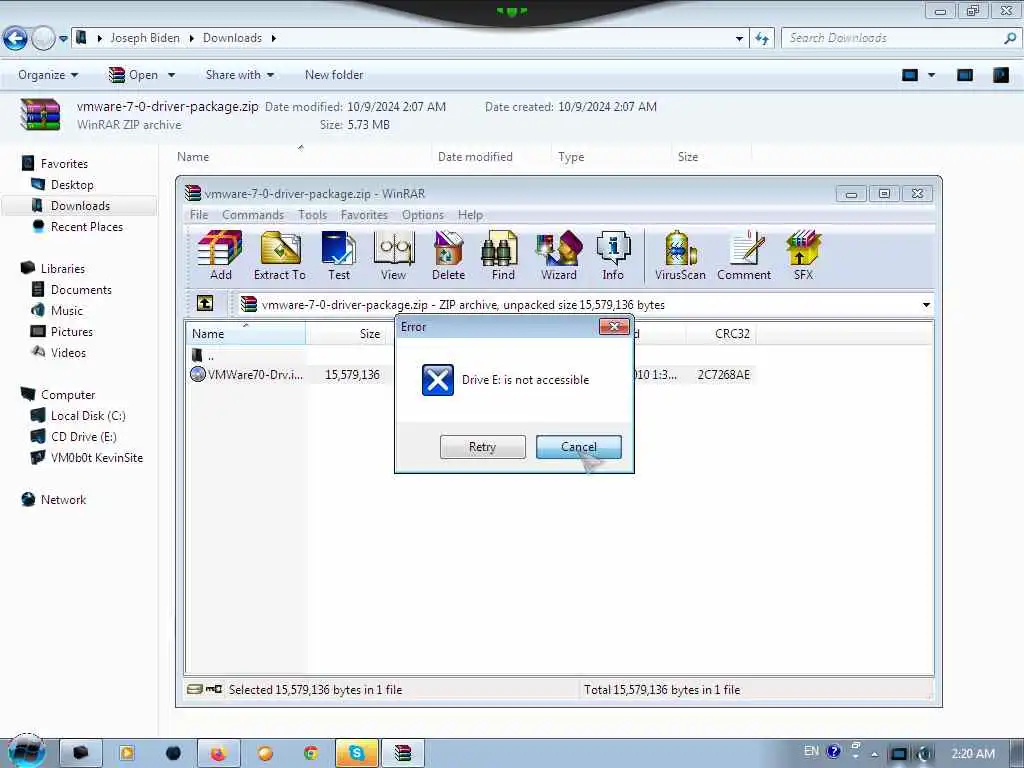Click the volume icon in system tray
The height and width of the screenshot is (768, 1024).
(924, 754)
